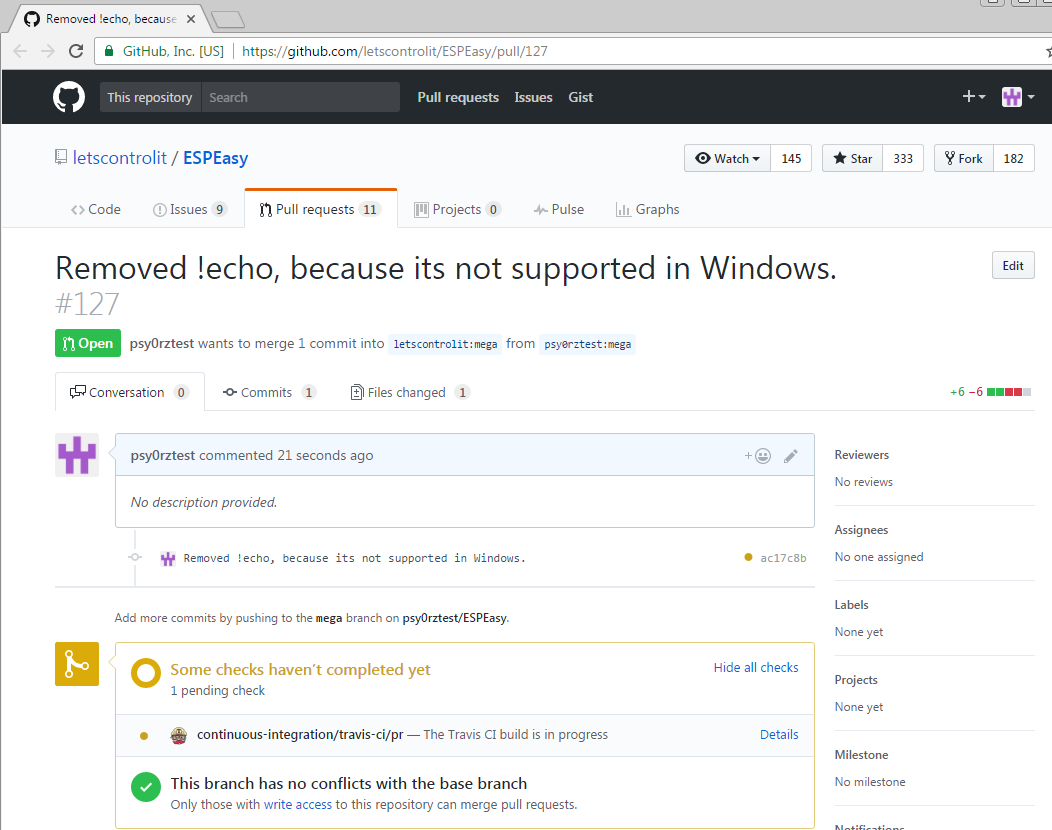Click the address bar URL

(x=394, y=51)
